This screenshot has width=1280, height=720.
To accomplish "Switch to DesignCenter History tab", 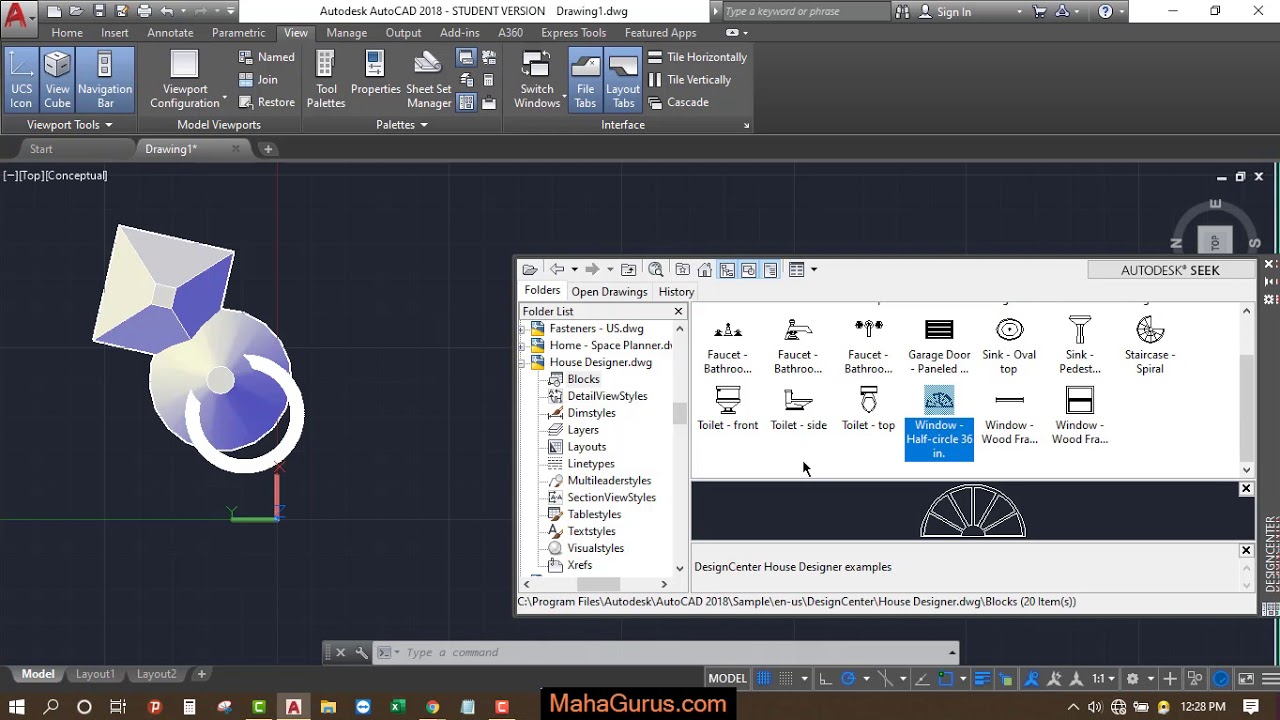I will 676,292.
